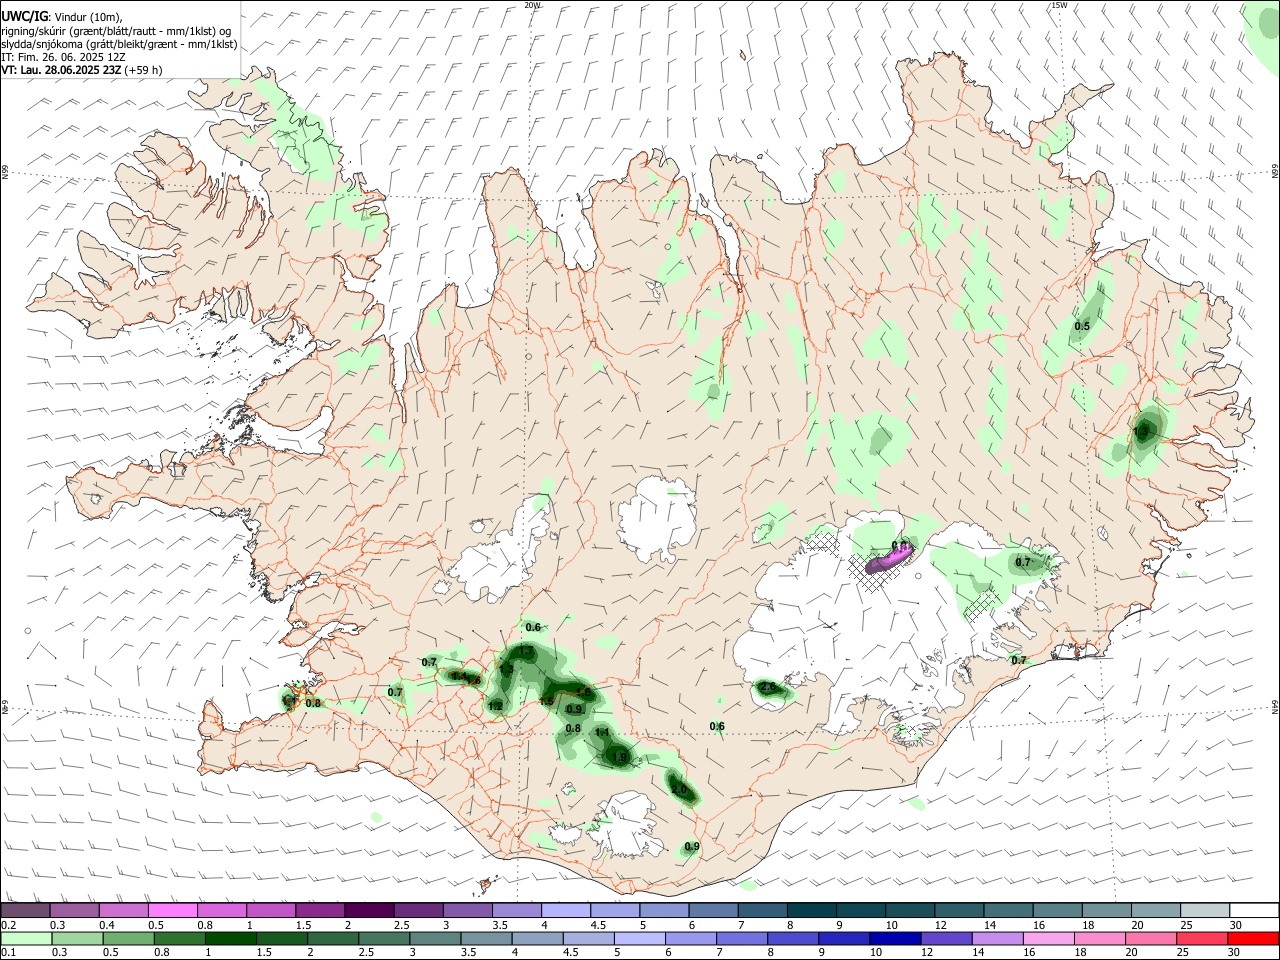Image resolution: width=1280 pixels, height=960 pixels.
Task: Click the initial time 'IT: Fim. 26. 06. 2025 12Z'
Action: pos(62,57)
